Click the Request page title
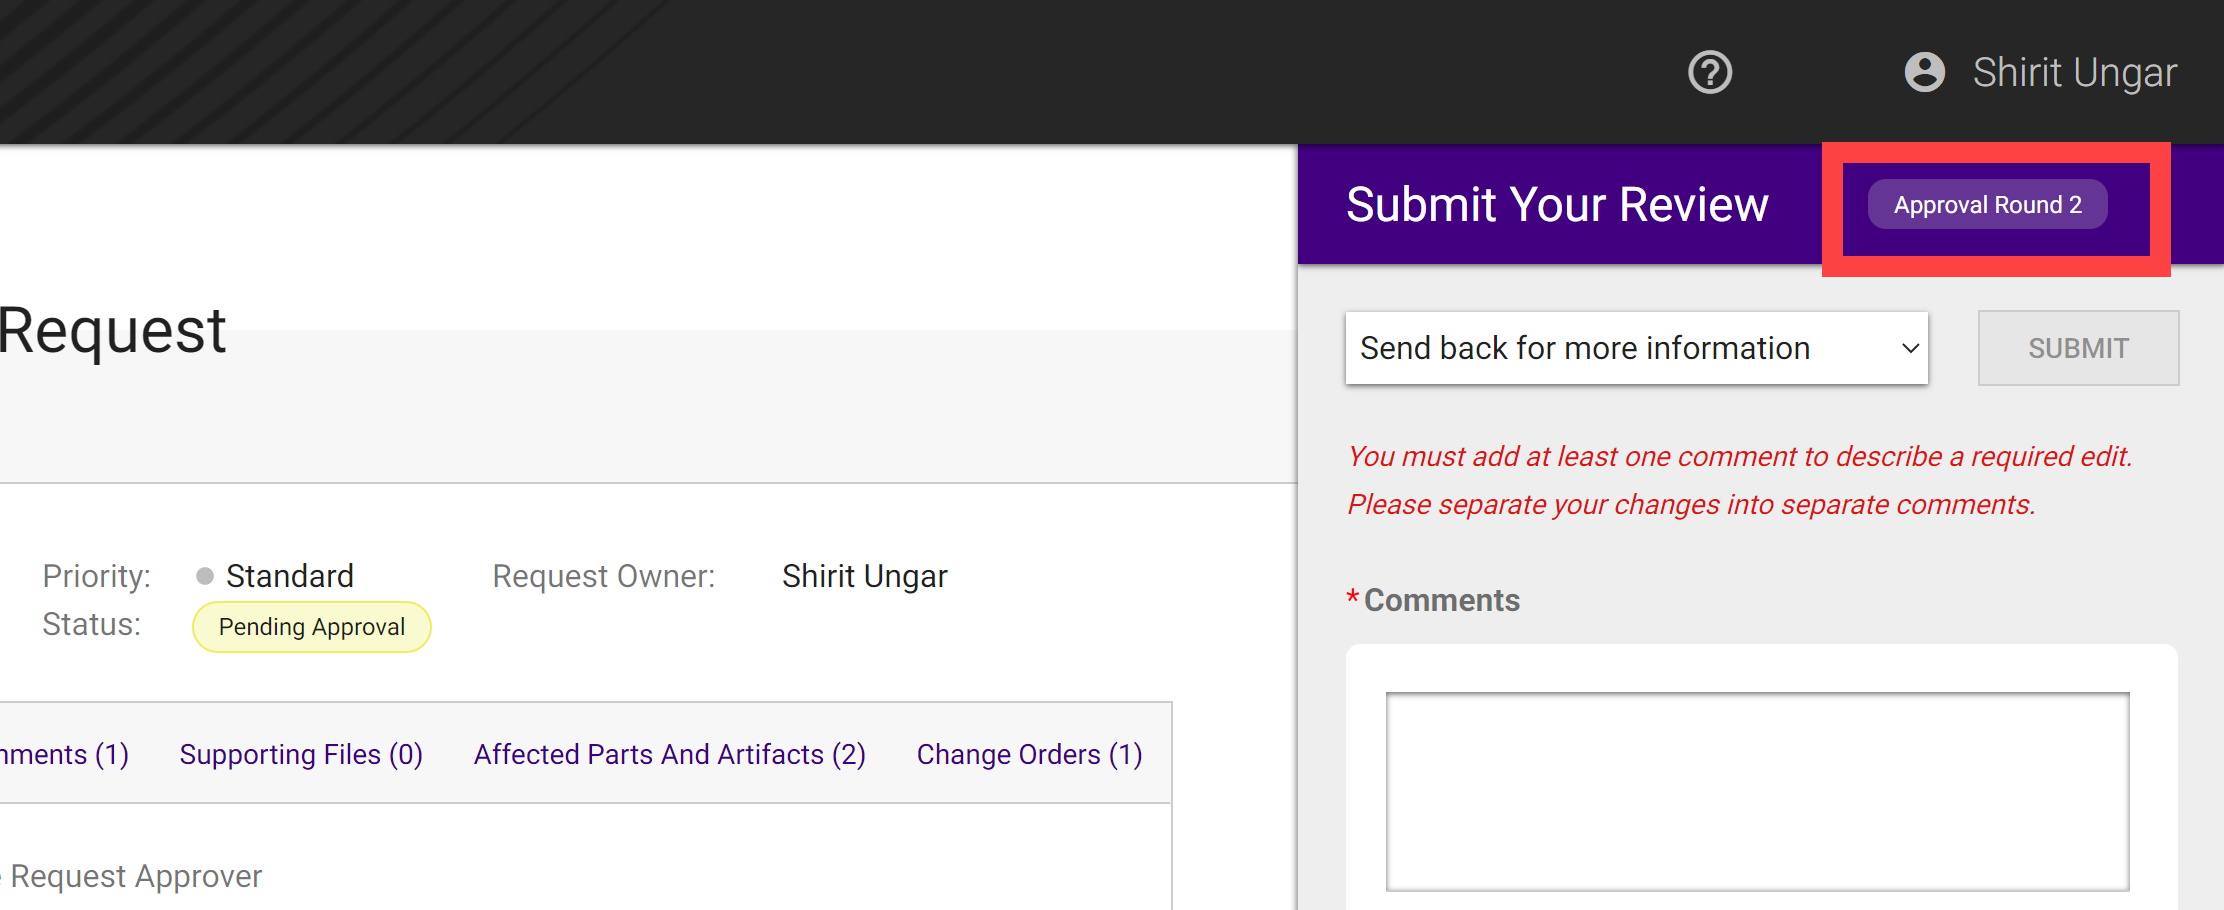This screenshot has width=2224, height=910. [x=112, y=330]
